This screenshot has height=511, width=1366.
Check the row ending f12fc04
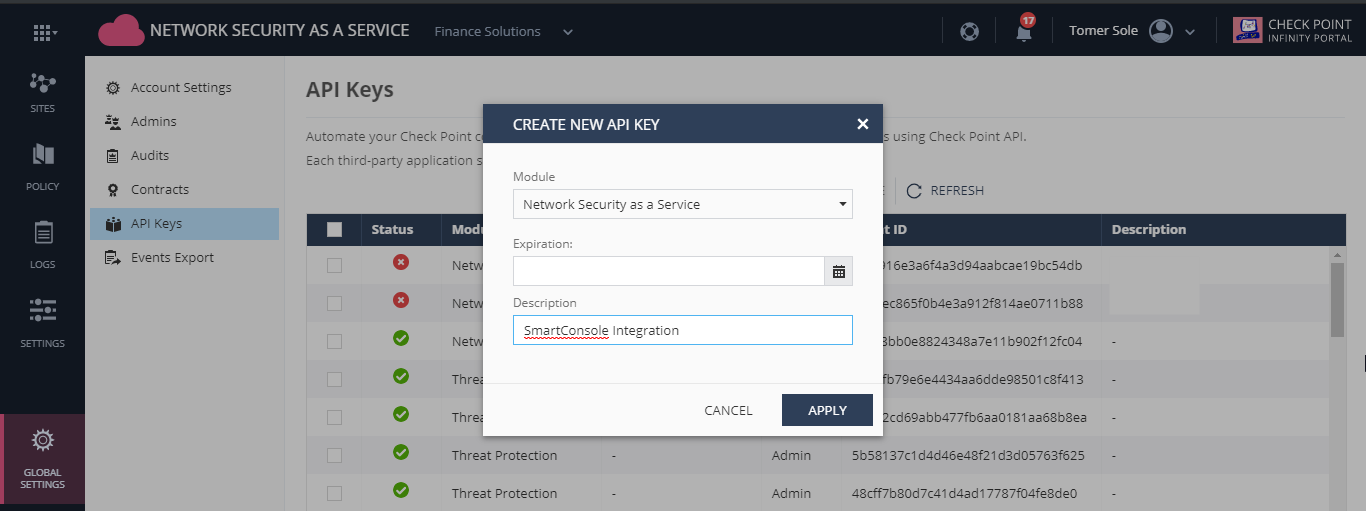tap(334, 341)
